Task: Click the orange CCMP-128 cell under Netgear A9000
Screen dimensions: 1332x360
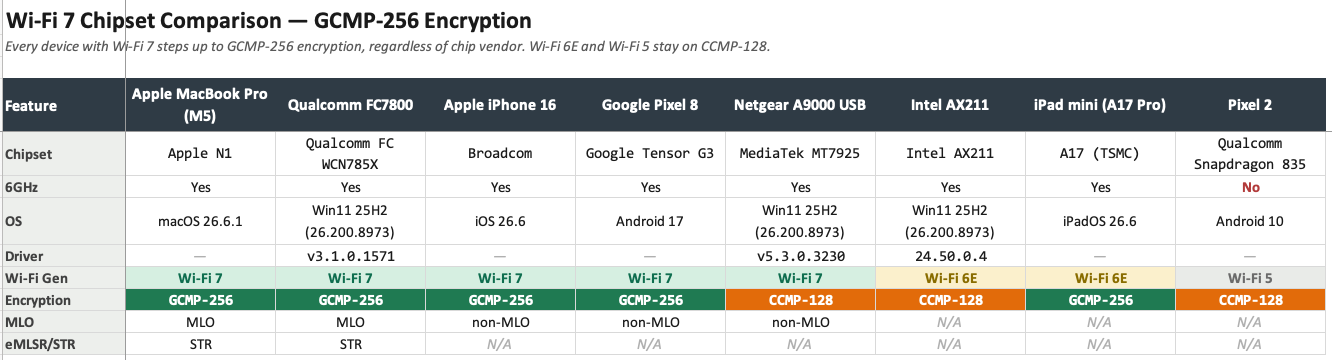Action: coord(800,300)
